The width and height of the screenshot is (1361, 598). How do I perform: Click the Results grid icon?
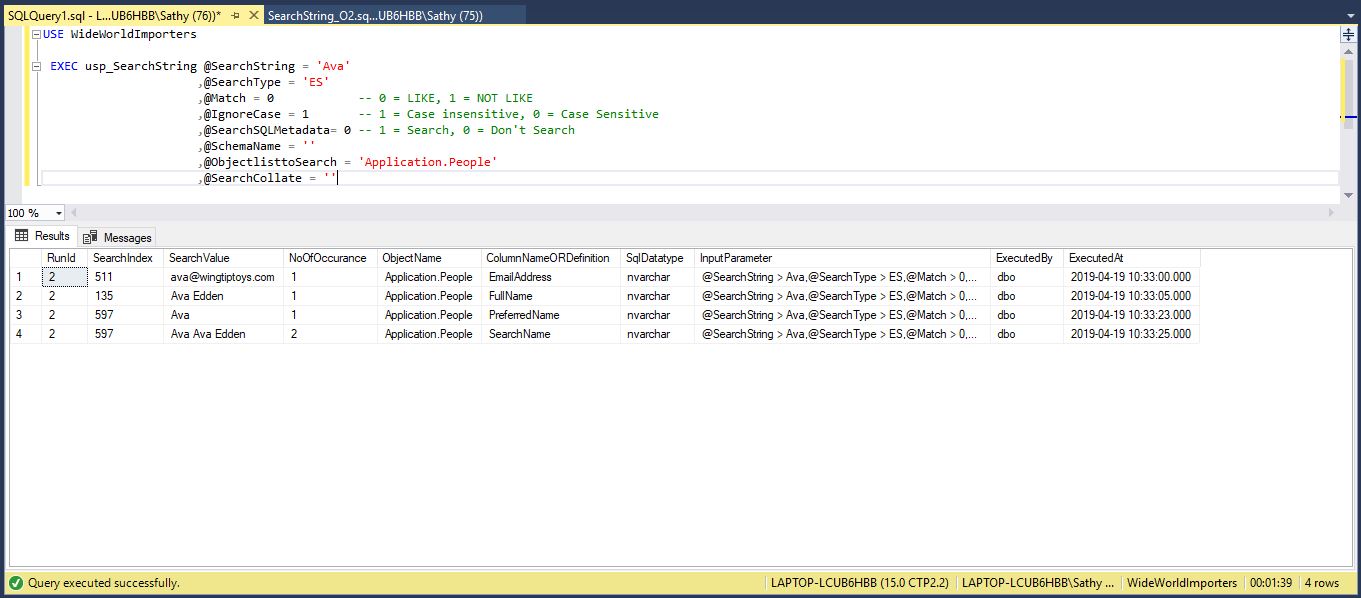21,237
